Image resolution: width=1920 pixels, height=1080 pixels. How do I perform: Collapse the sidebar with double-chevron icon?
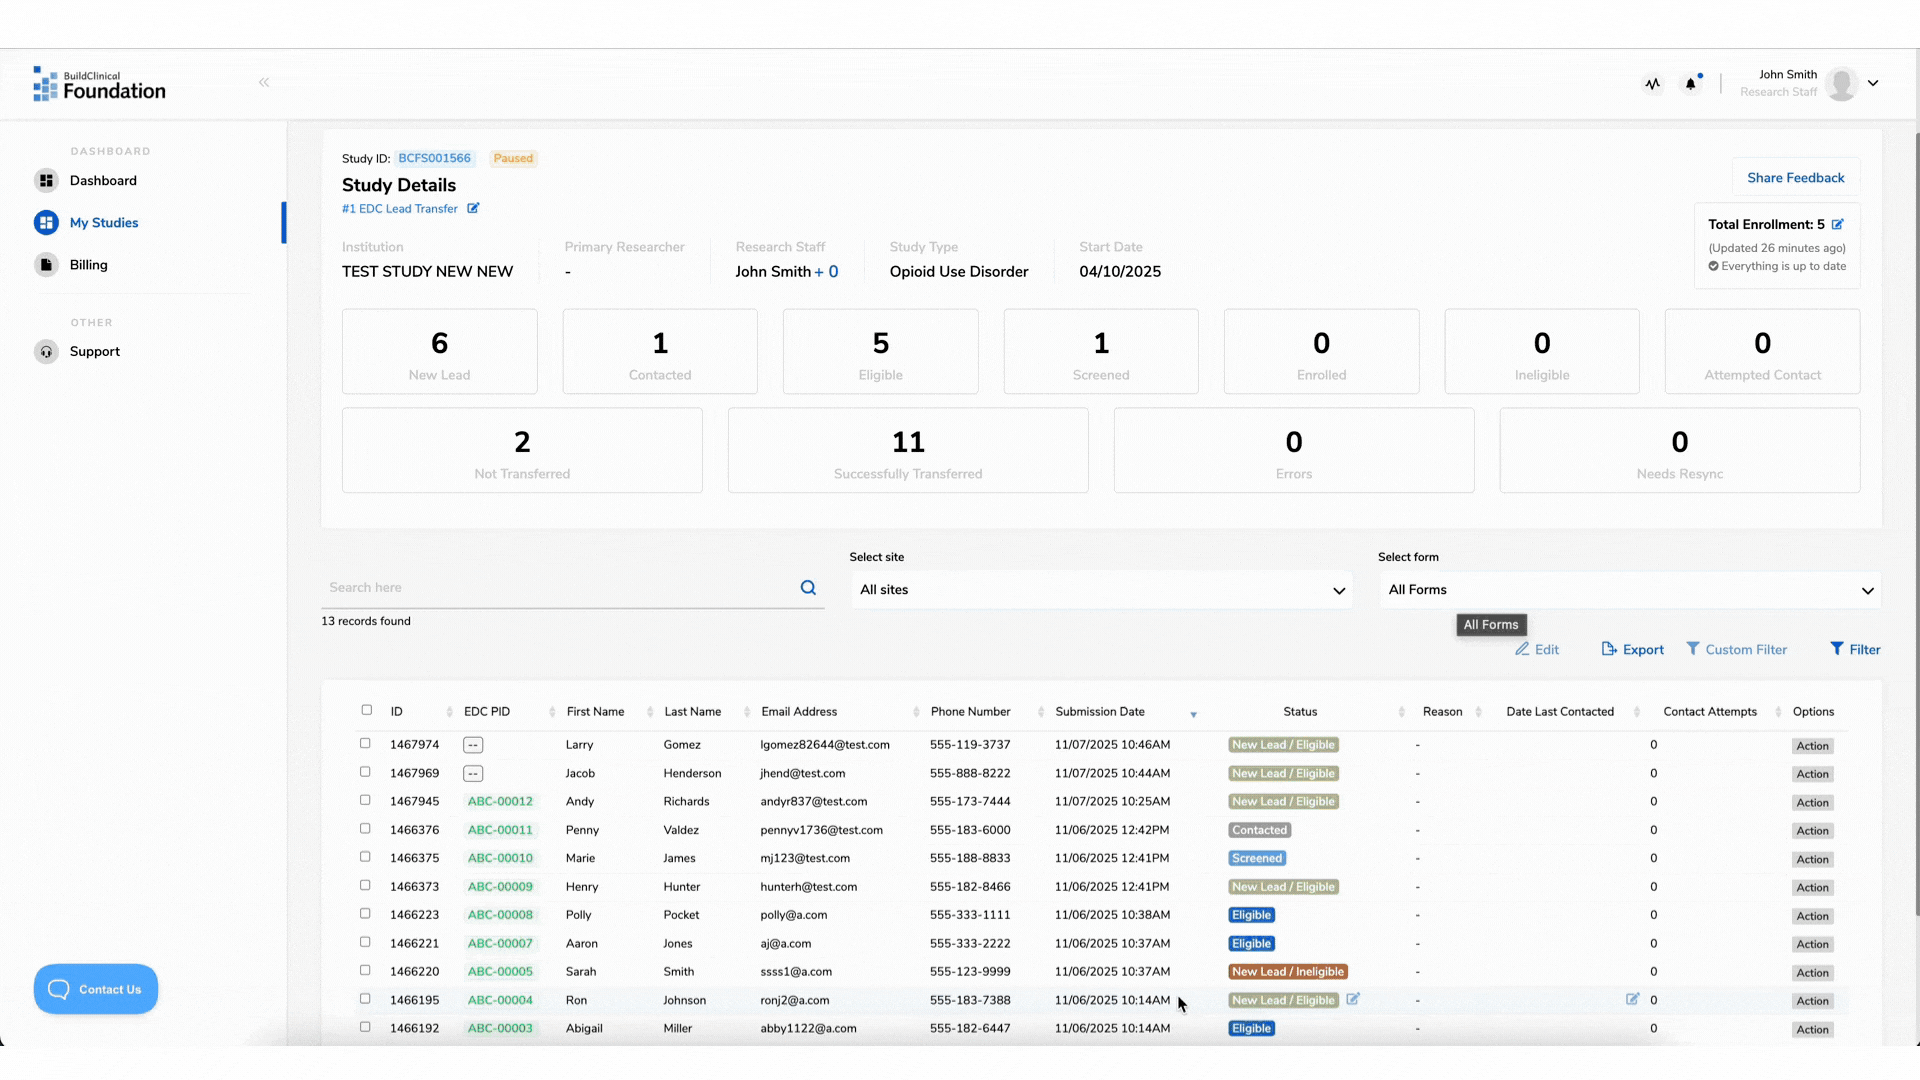coord(264,83)
